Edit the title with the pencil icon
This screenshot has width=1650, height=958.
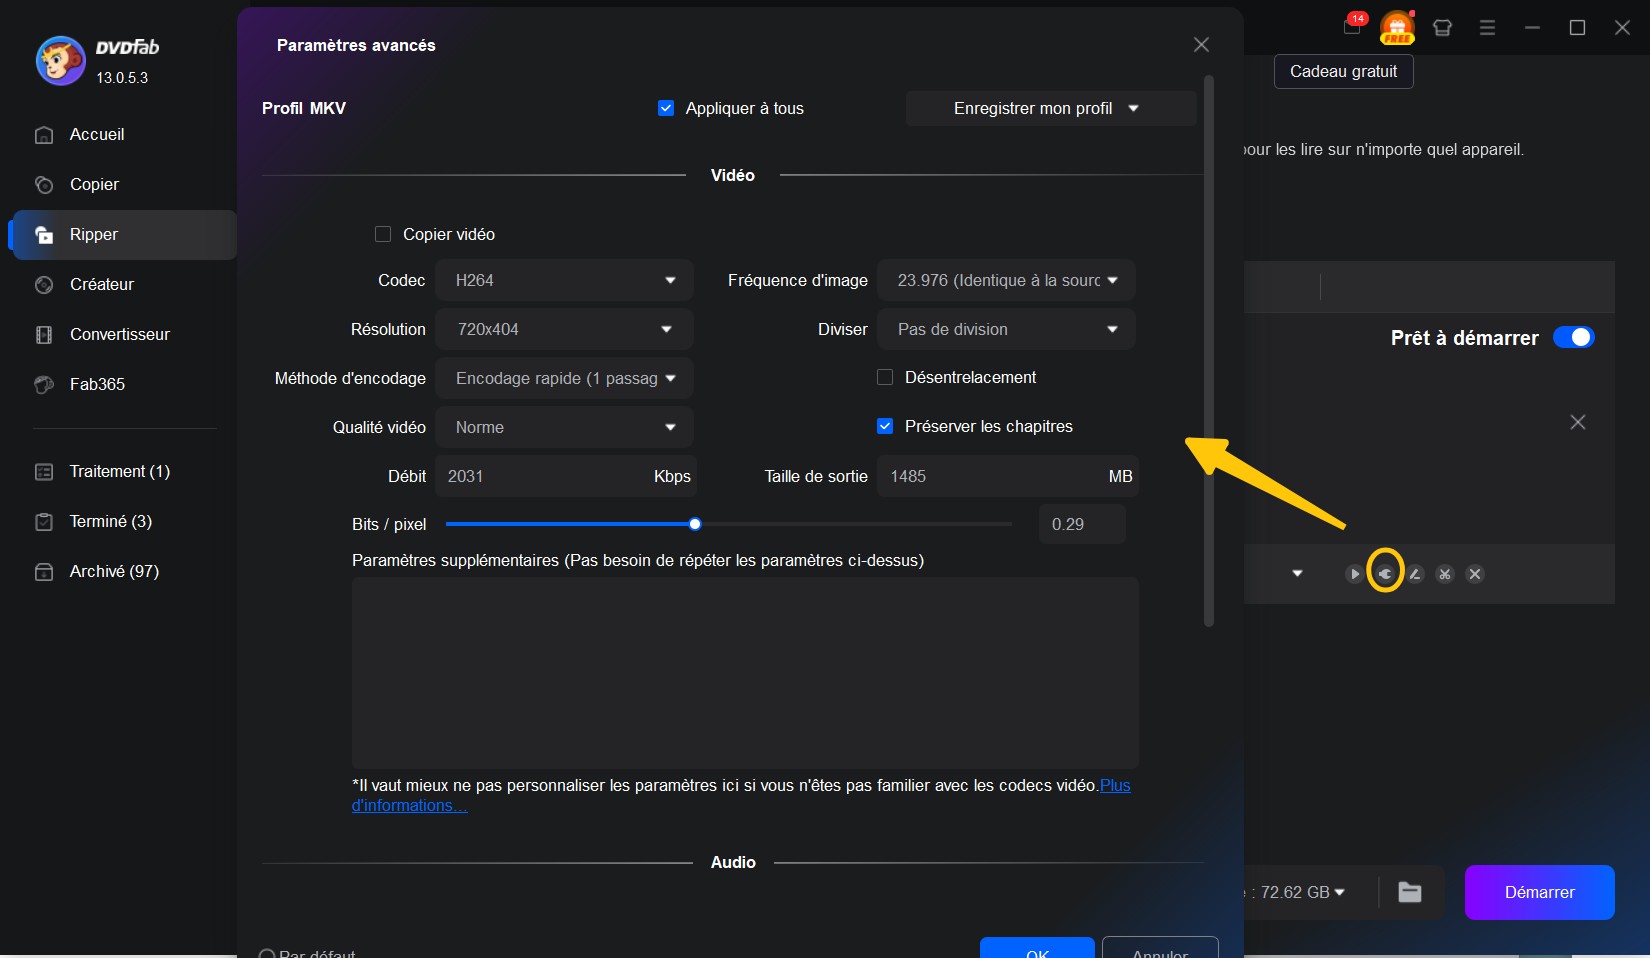(1415, 574)
